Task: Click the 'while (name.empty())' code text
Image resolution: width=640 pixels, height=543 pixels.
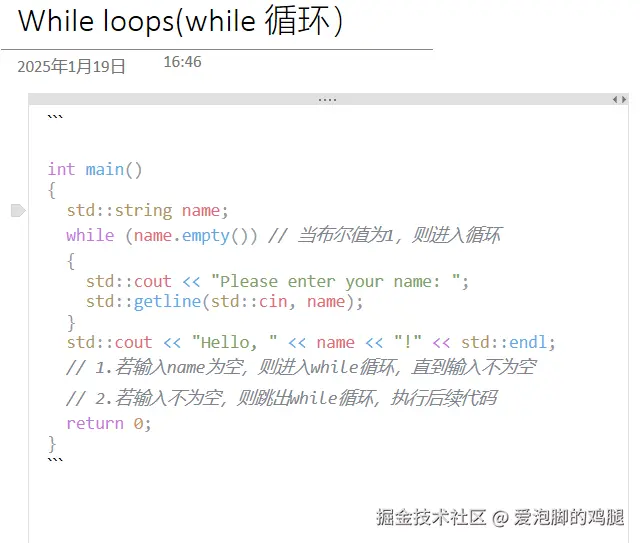Action: (x=162, y=236)
